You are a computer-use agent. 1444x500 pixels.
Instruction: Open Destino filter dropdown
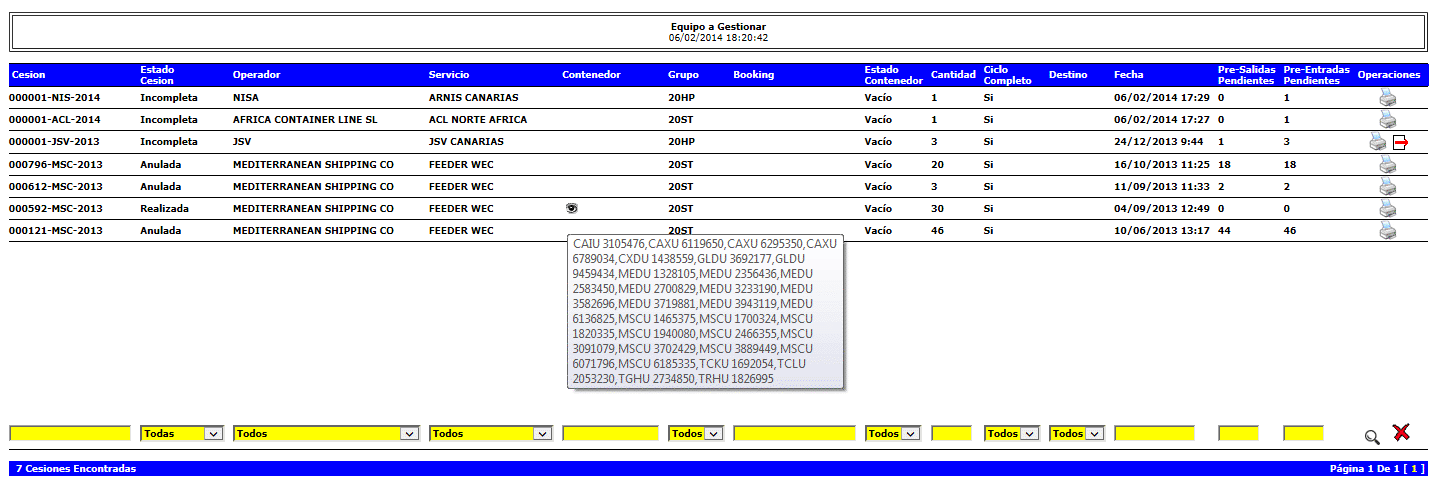click(1077, 434)
